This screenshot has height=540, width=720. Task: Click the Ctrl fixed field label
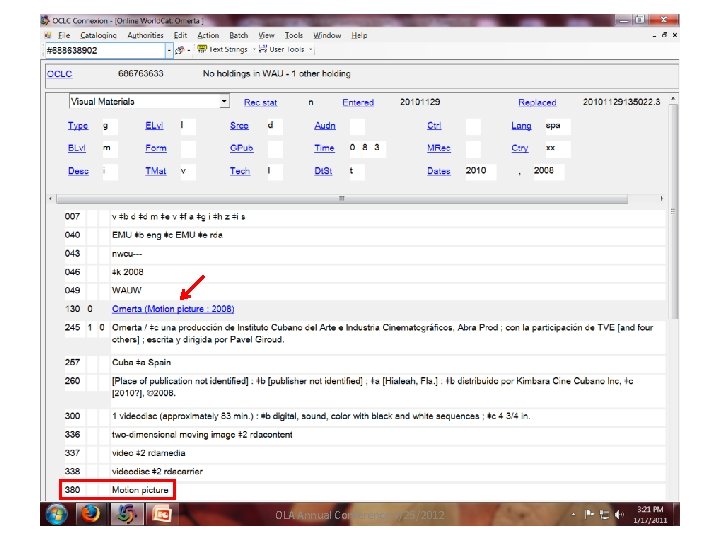tap(434, 125)
